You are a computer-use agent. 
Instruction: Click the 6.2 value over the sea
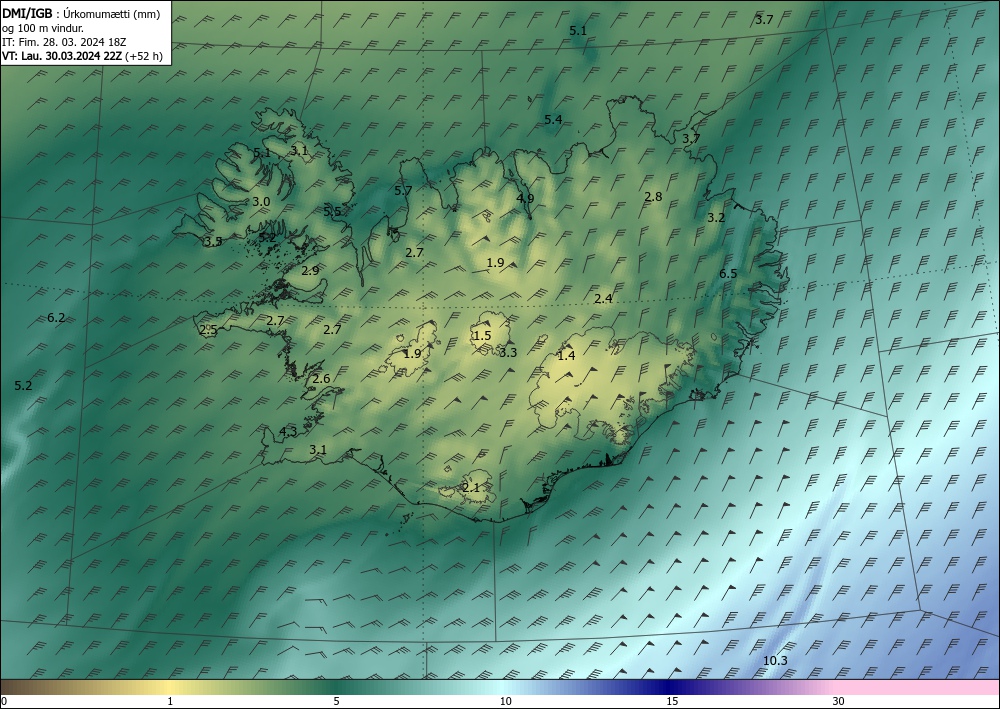pos(56,318)
